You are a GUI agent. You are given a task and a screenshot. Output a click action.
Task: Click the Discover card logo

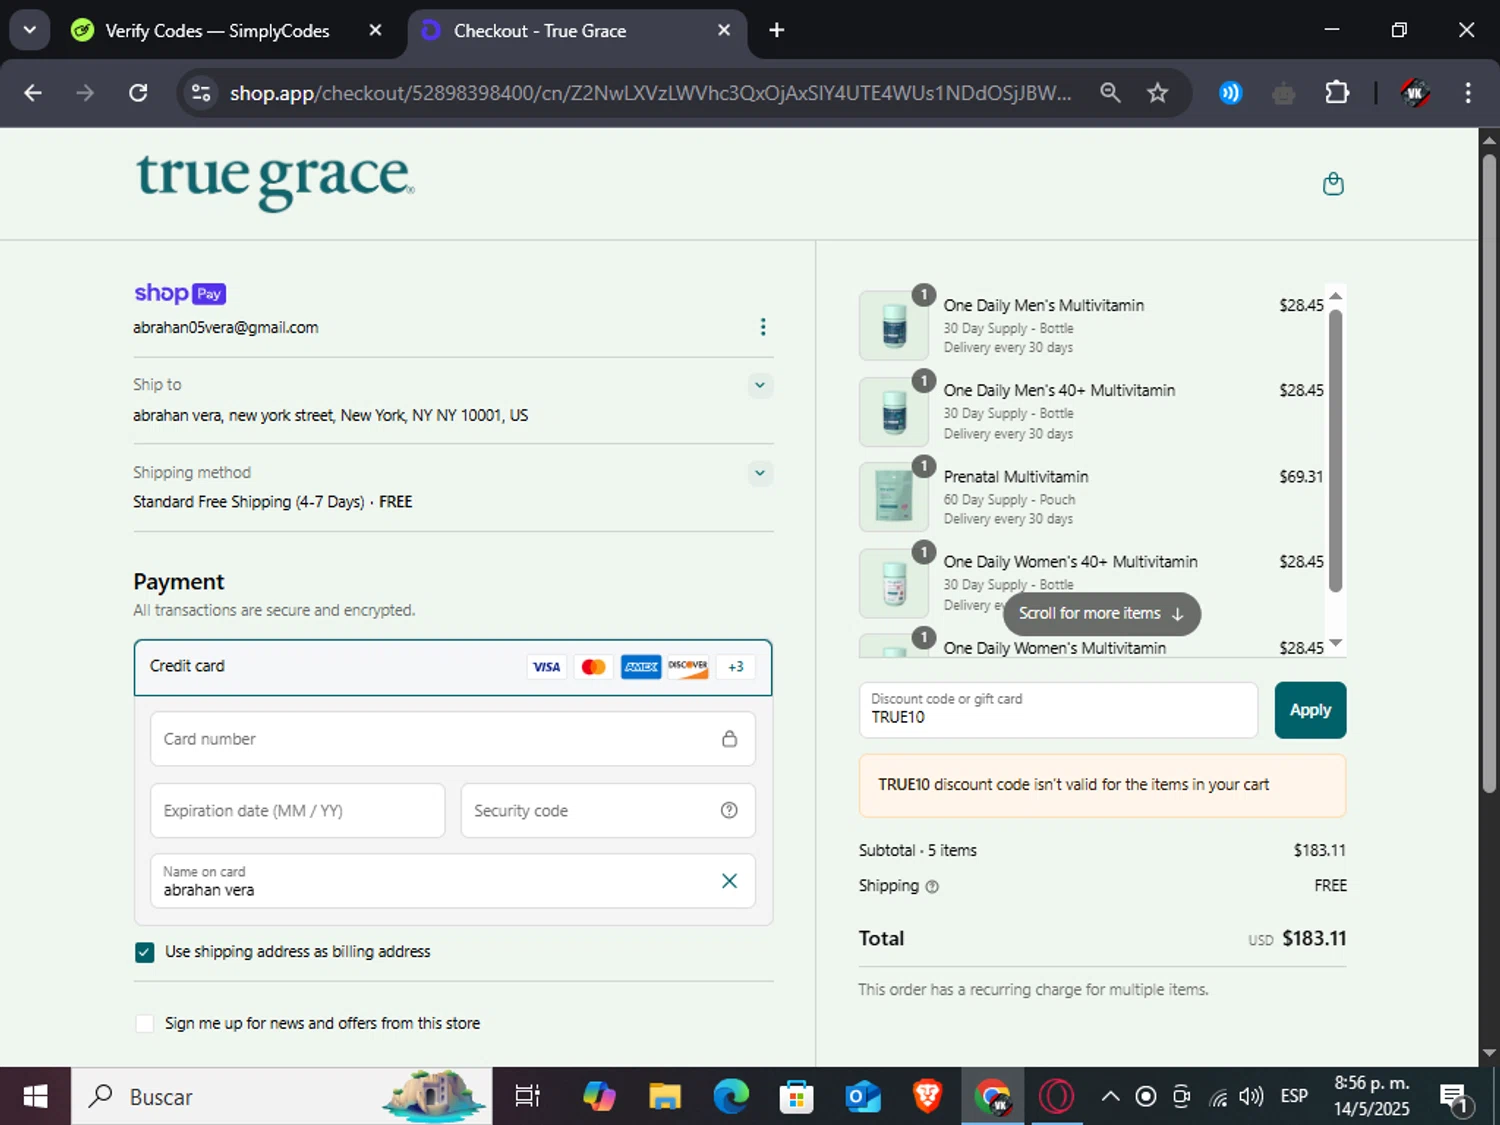point(688,667)
